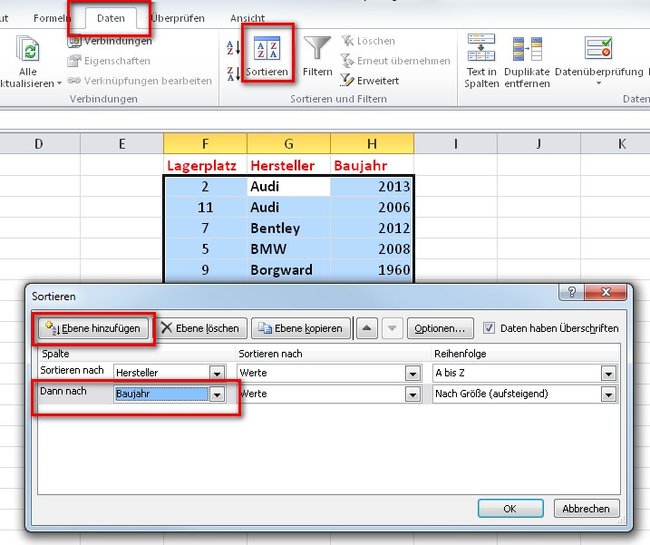Click Ebene kopieren button

301,328
